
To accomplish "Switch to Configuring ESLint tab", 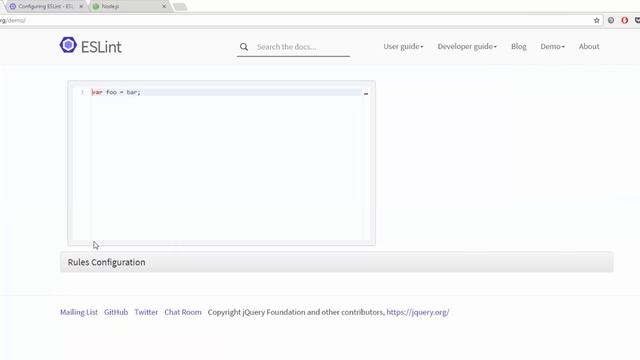I will [46, 7].
